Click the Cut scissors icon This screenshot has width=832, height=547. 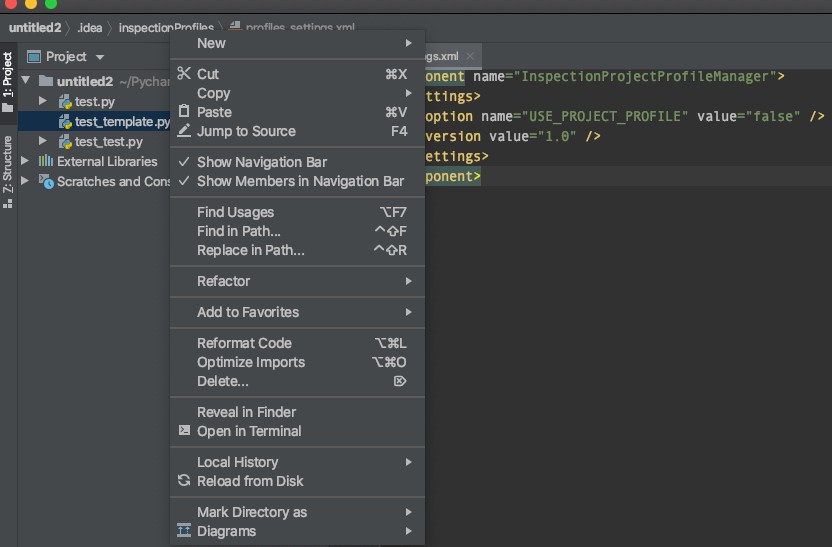click(x=184, y=73)
